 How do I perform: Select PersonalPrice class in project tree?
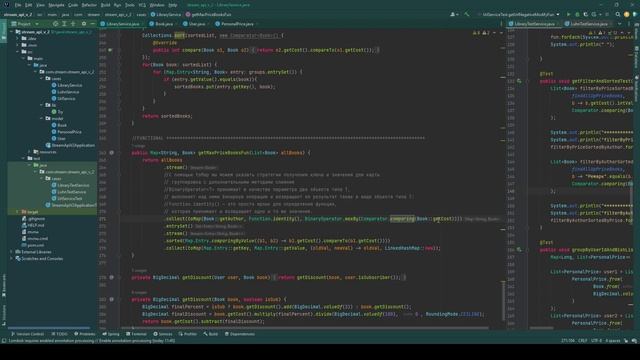66,132
